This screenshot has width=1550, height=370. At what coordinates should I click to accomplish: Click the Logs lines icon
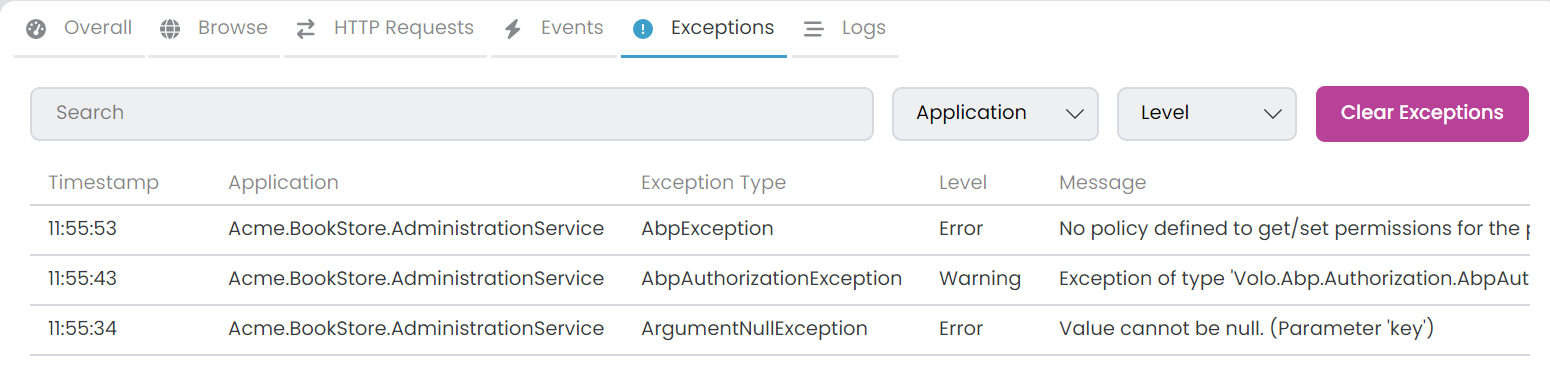(814, 29)
